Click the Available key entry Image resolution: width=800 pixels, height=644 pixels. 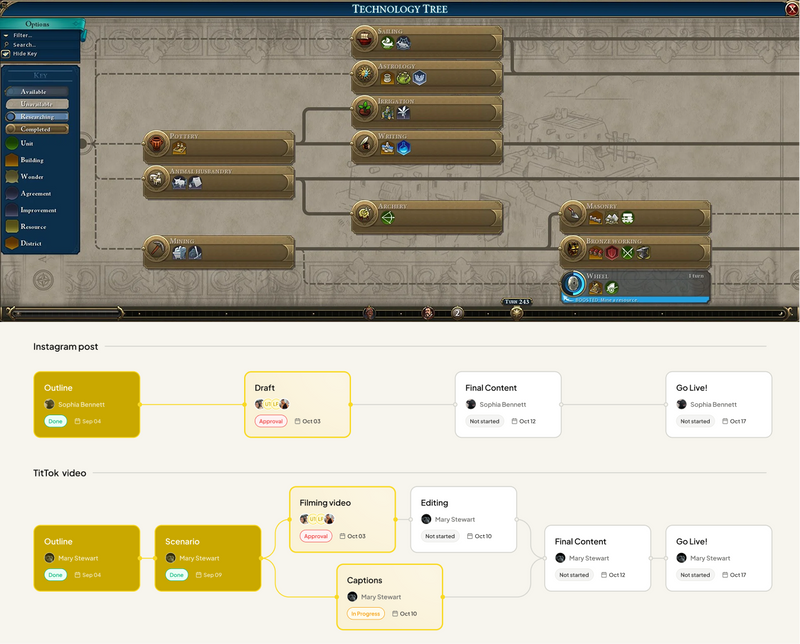point(37,92)
